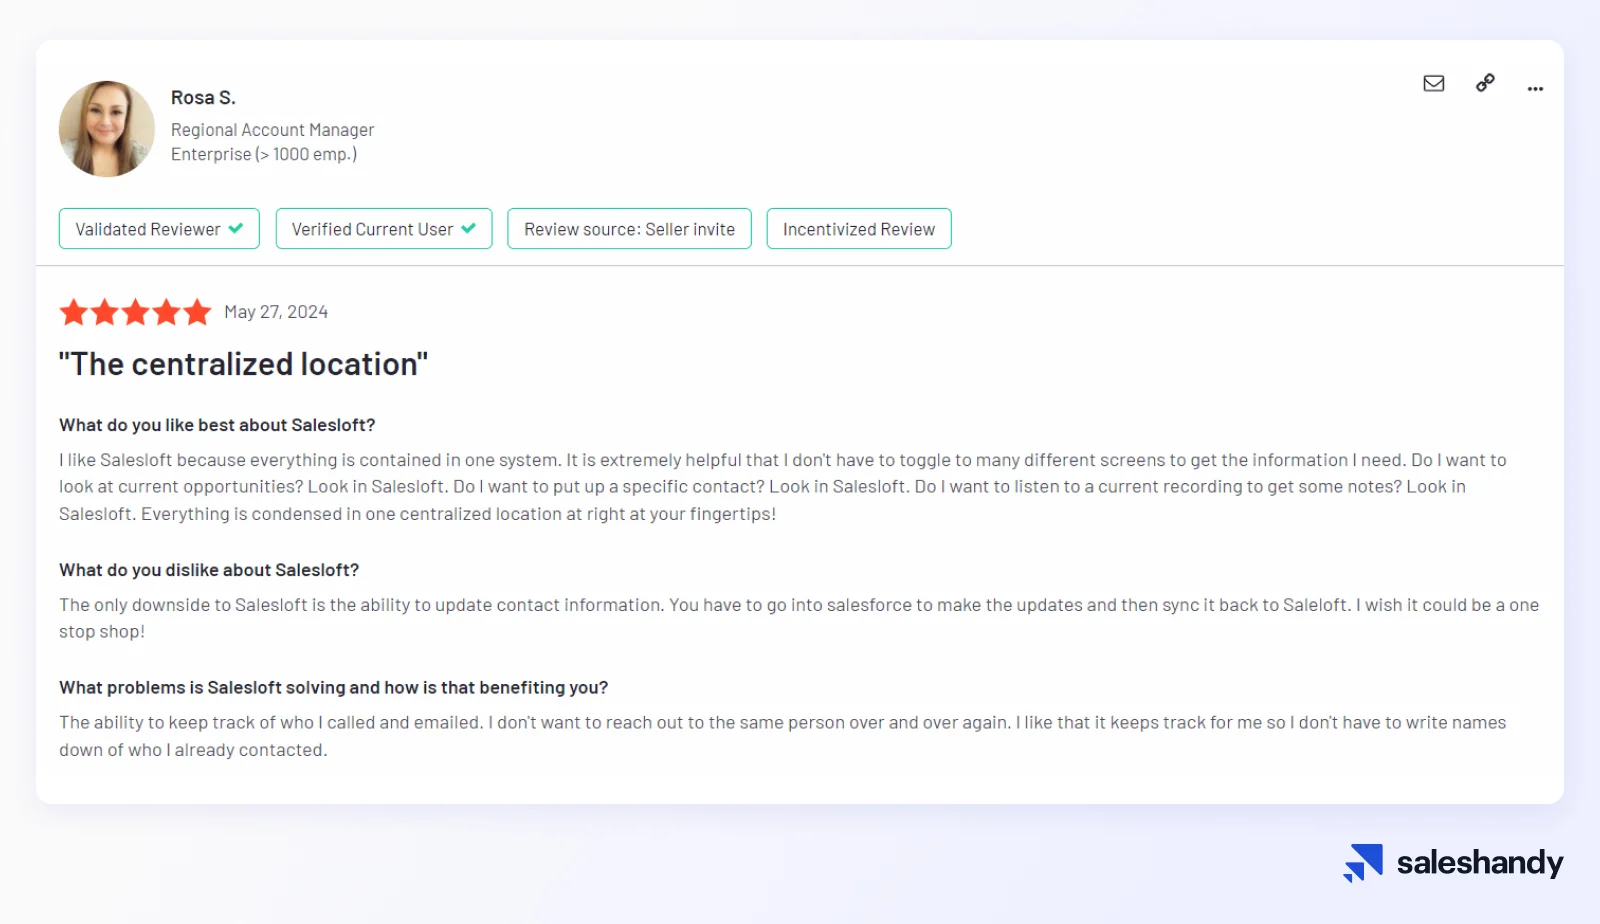Click the checkmark in Validated Reviewer badge

click(x=236, y=228)
